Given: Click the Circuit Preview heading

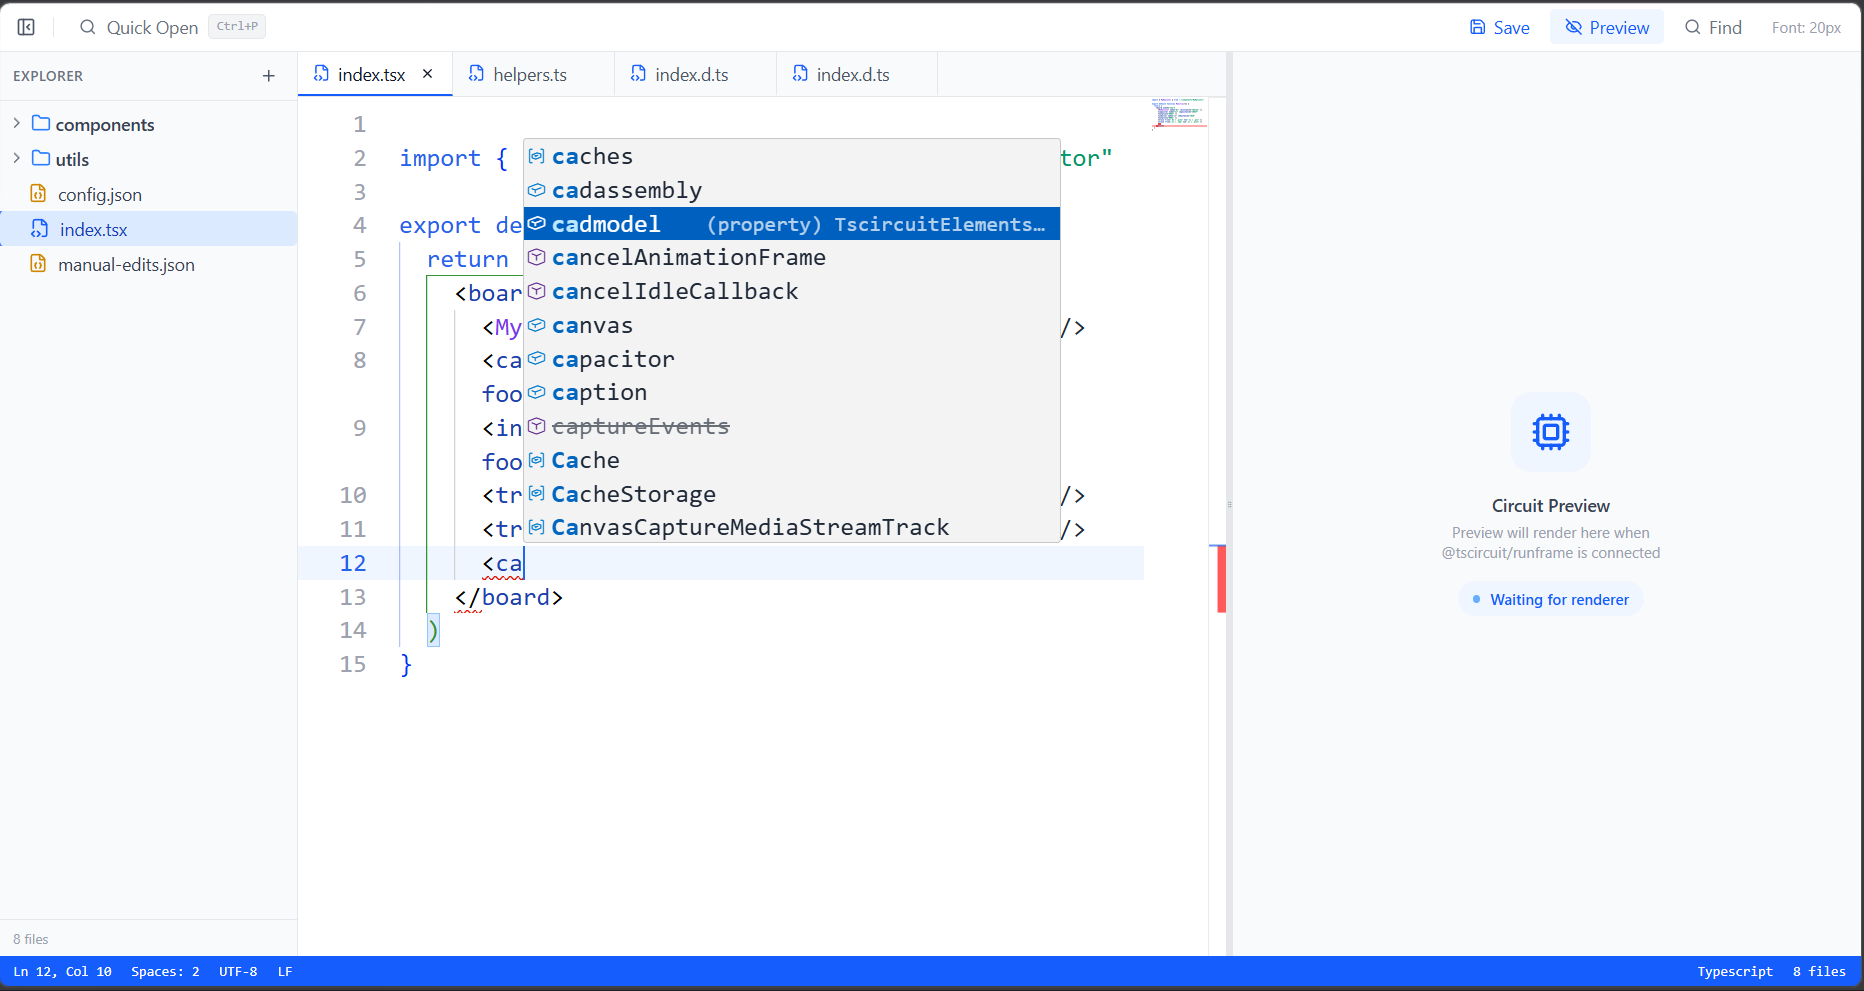Looking at the screenshot, I should point(1551,506).
